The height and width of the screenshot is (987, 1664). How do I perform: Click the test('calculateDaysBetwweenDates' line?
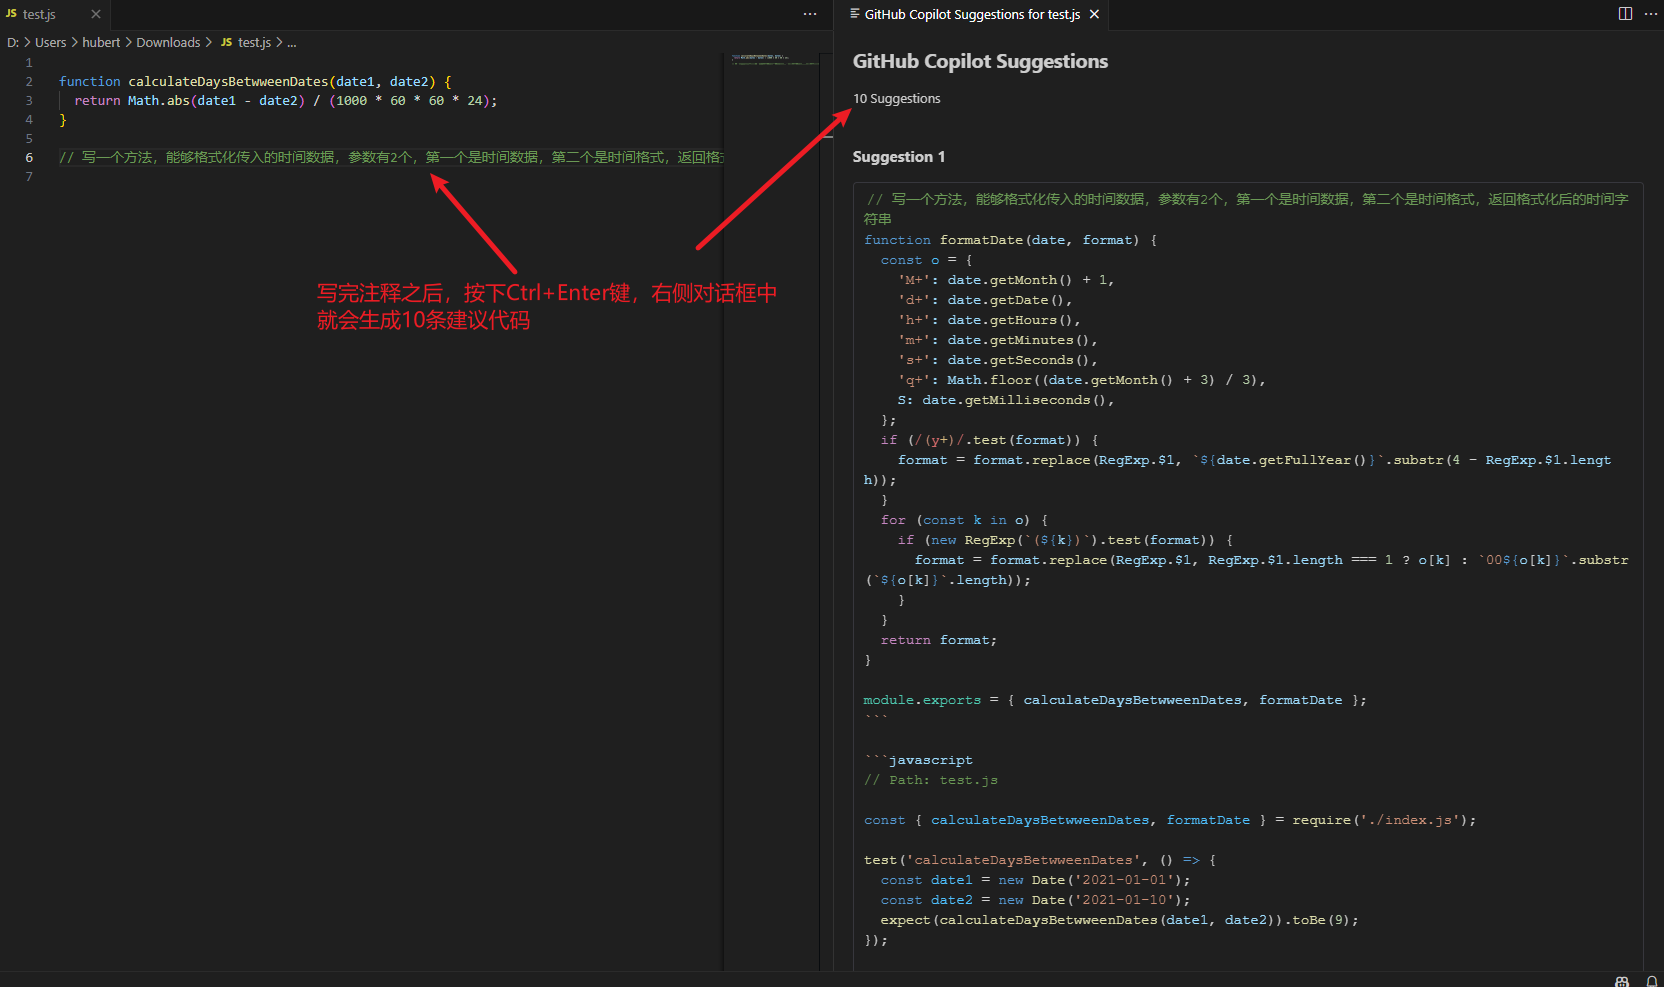point(1040,860)
